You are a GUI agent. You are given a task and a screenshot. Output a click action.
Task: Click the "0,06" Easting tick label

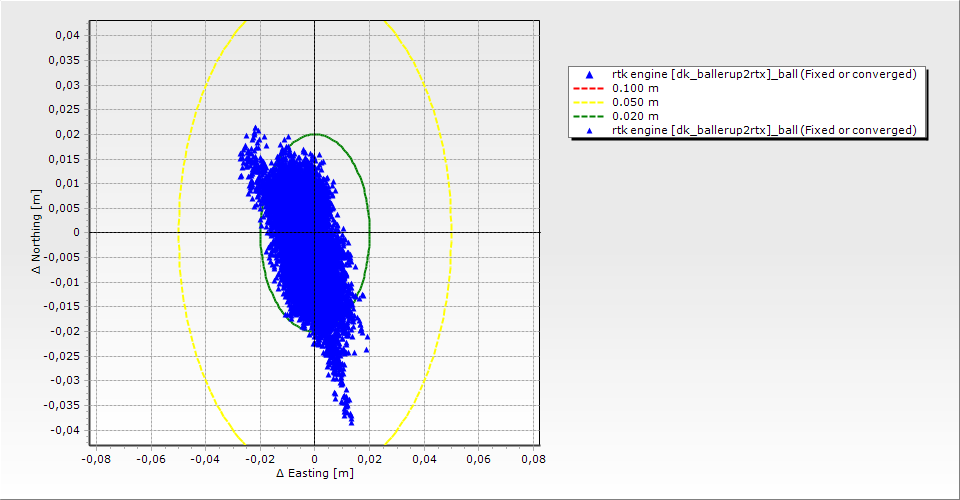point(478,459)
